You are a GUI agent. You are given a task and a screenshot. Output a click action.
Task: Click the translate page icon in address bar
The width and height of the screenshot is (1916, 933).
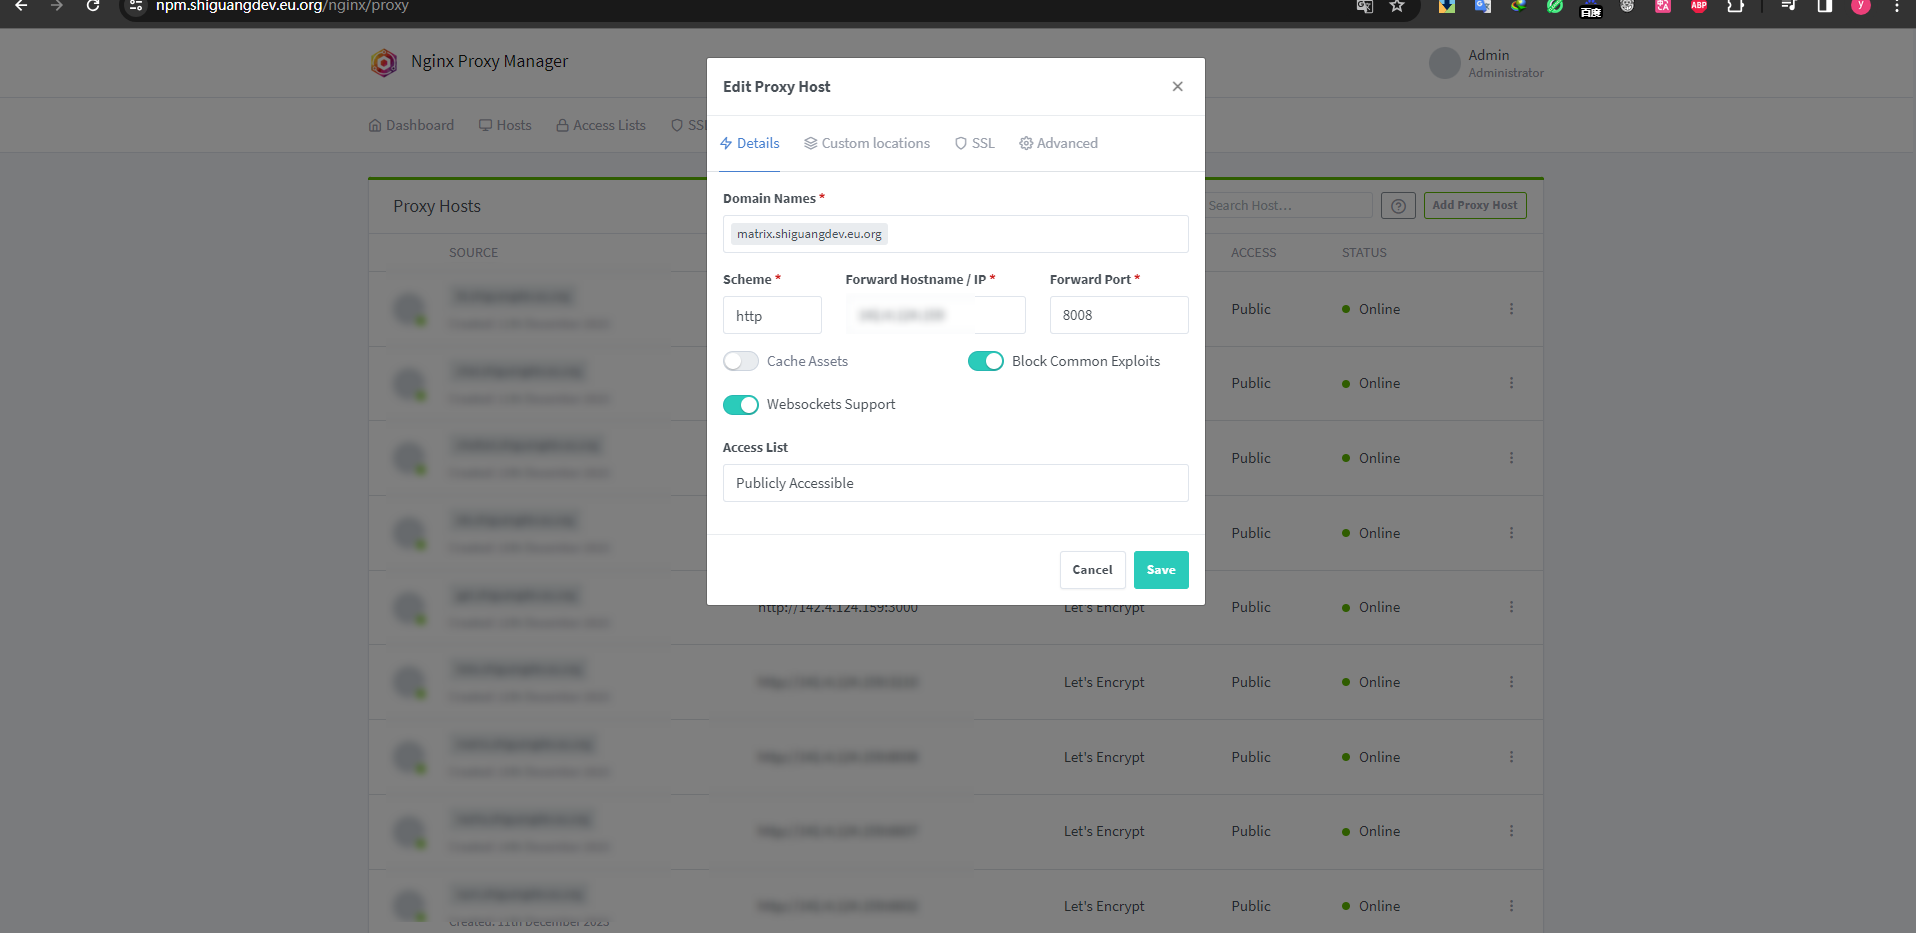(1365, 6)
